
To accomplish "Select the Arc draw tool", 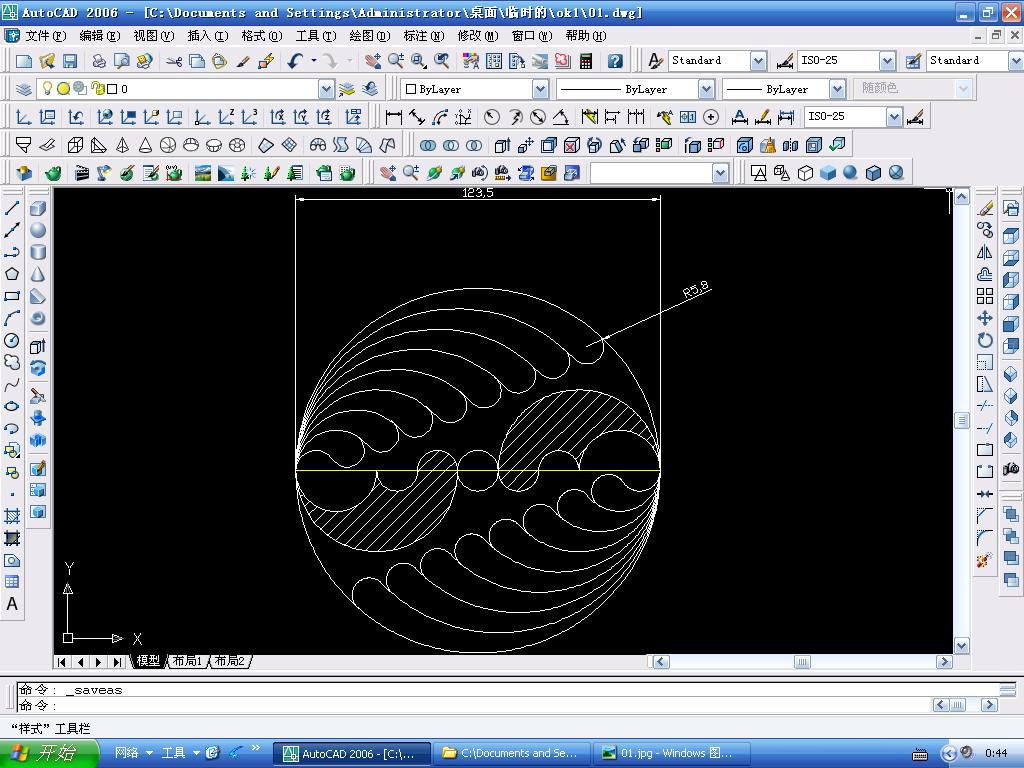I will (x=12, y=318).
